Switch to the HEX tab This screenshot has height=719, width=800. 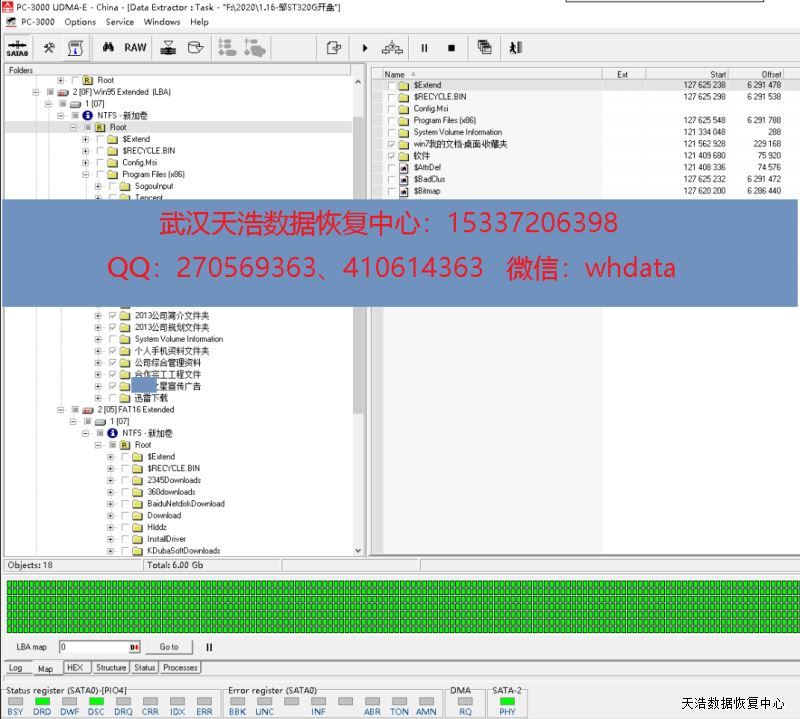(75, 667)
